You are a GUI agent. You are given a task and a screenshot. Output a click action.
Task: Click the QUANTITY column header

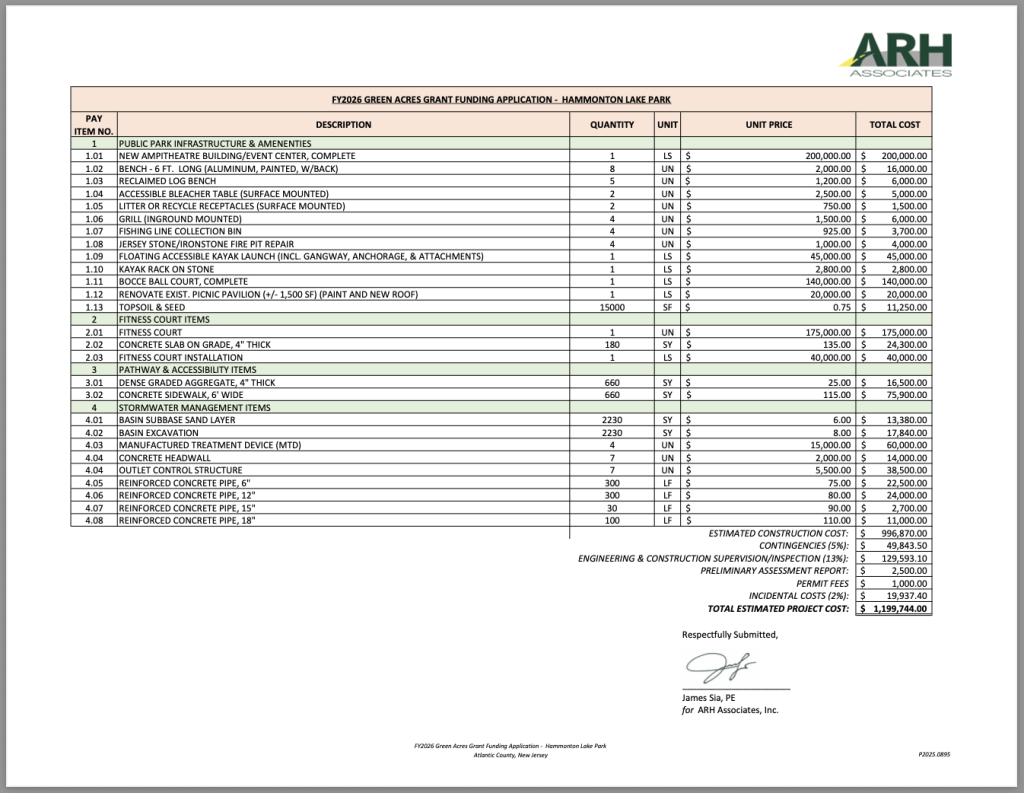click(611, 125)
